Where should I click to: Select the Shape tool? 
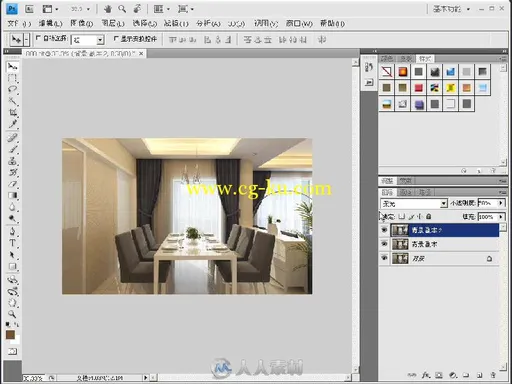pos(12,266)
